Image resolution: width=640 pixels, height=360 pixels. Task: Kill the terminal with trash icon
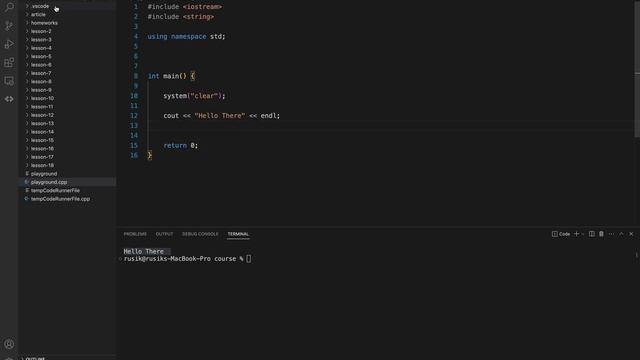(x=601, y=234)
